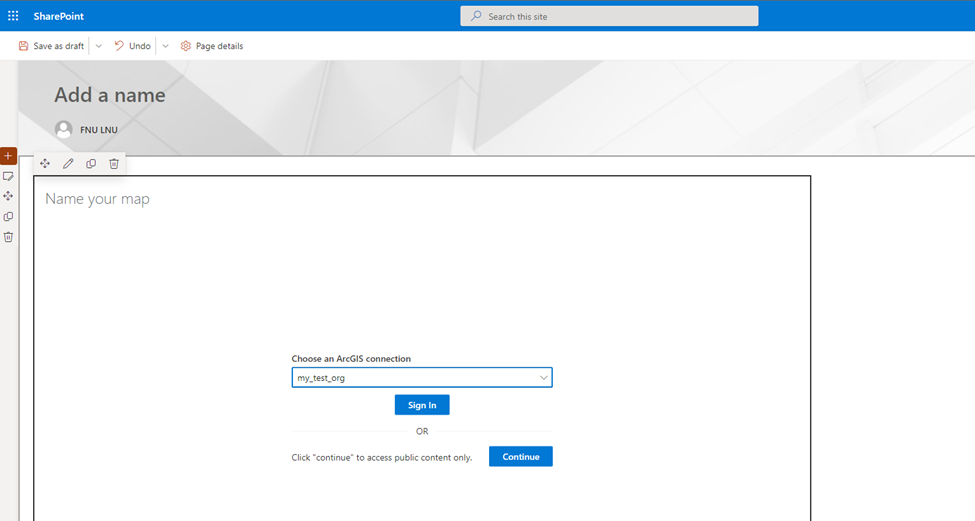Open the ArcGIS connection dropdown my_test_org
Image resolution: width=975 pixels, height=521 pixels.
(x=422, y=377)
